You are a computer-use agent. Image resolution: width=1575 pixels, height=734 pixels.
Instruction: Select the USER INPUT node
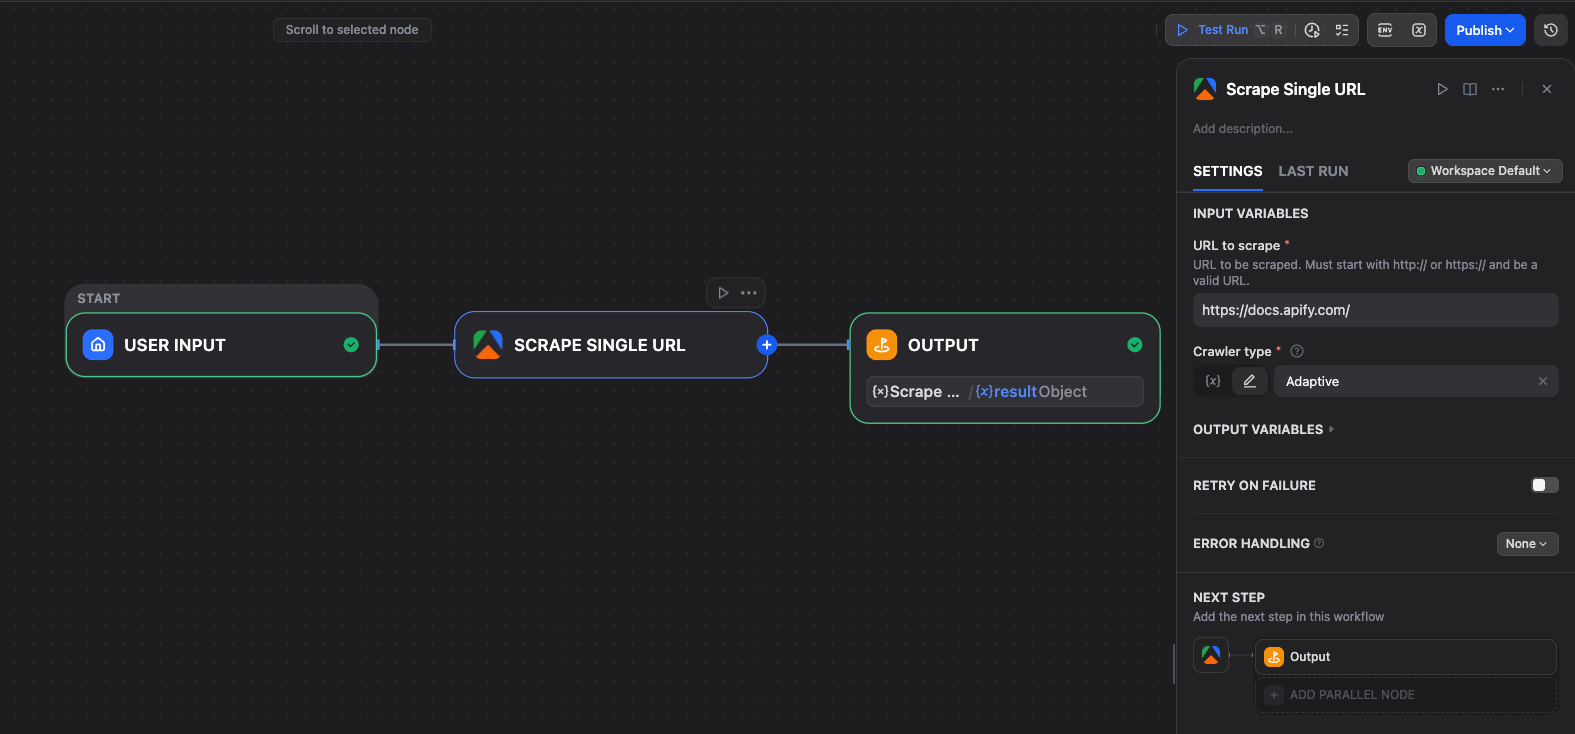coord(221,345)
